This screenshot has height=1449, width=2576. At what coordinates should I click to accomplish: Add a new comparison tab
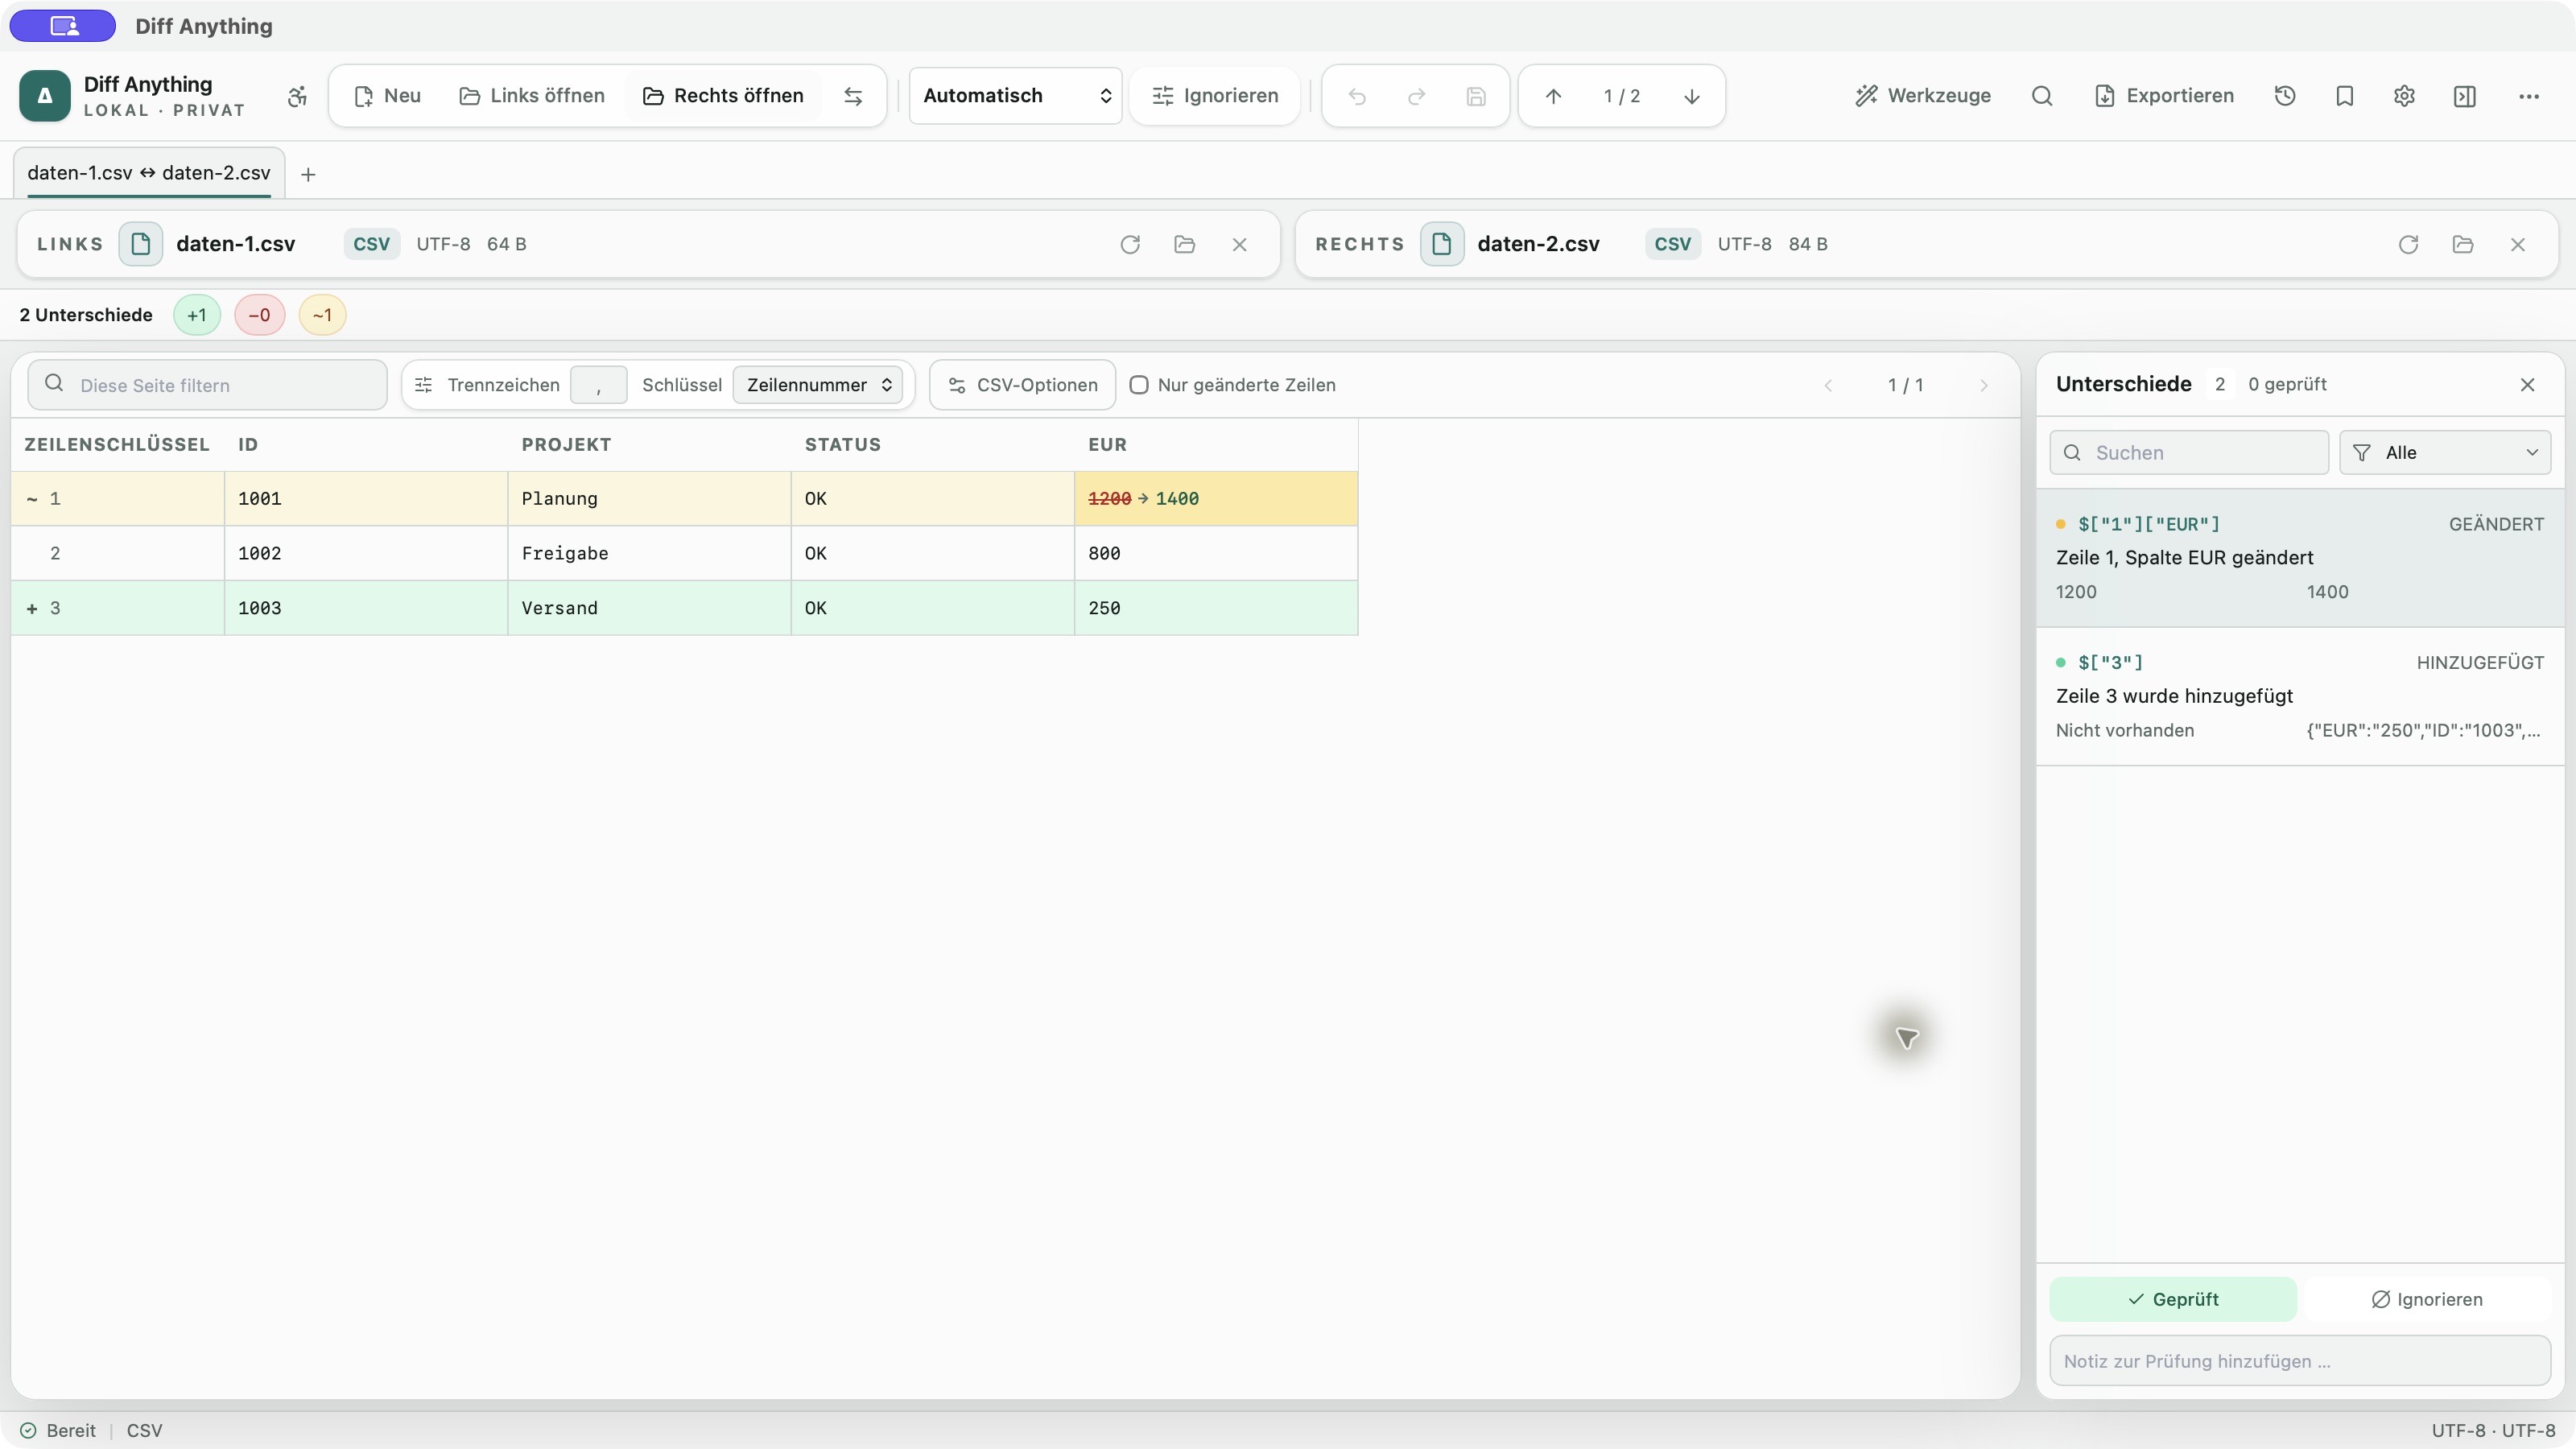click(x=308, y=174)
